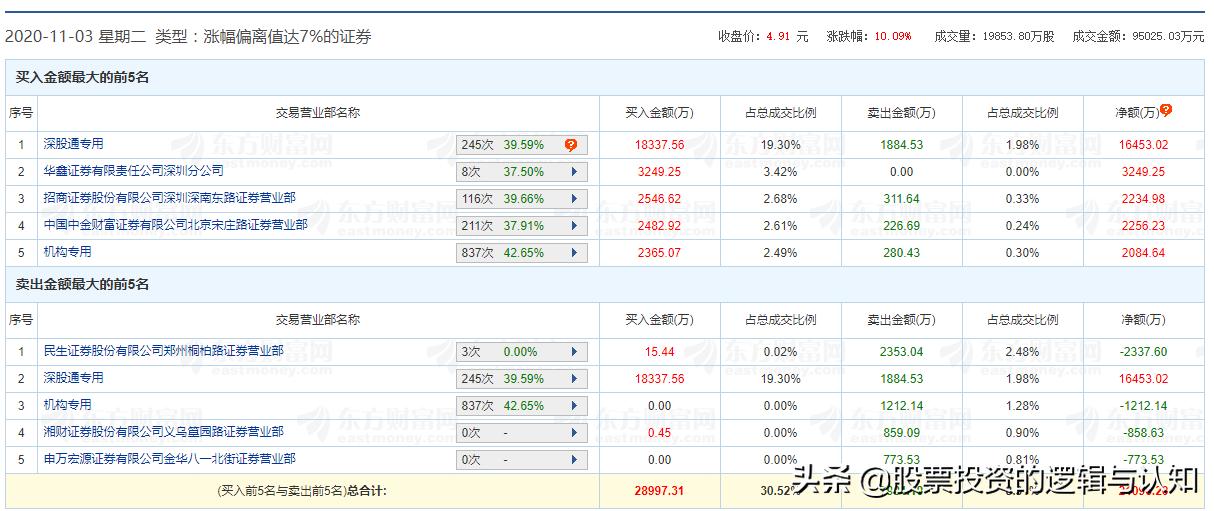Open 华鑫证券有限责任公司深圳分公司 link

tap(133, 171)
